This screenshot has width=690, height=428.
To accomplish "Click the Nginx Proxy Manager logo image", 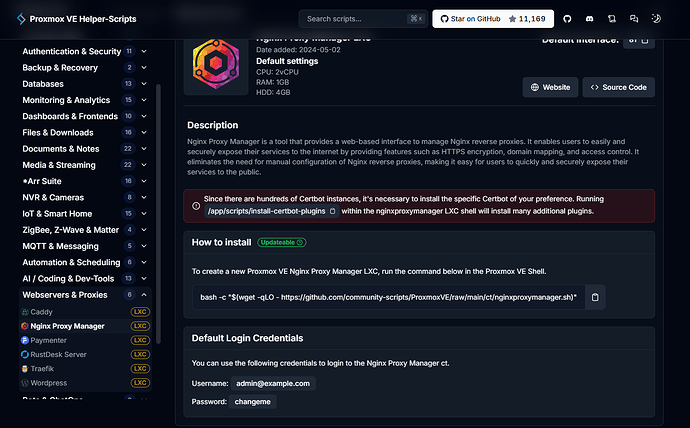I will 216,64.
